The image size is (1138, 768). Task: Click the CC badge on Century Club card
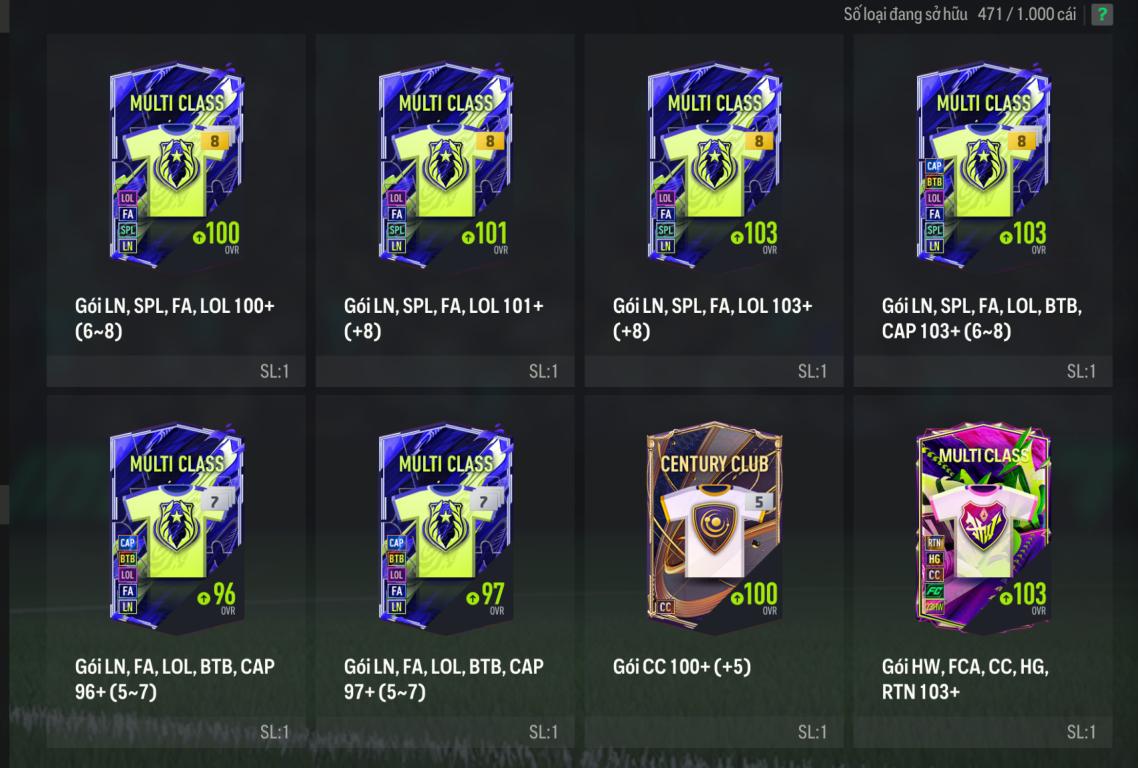click(665, 607)
